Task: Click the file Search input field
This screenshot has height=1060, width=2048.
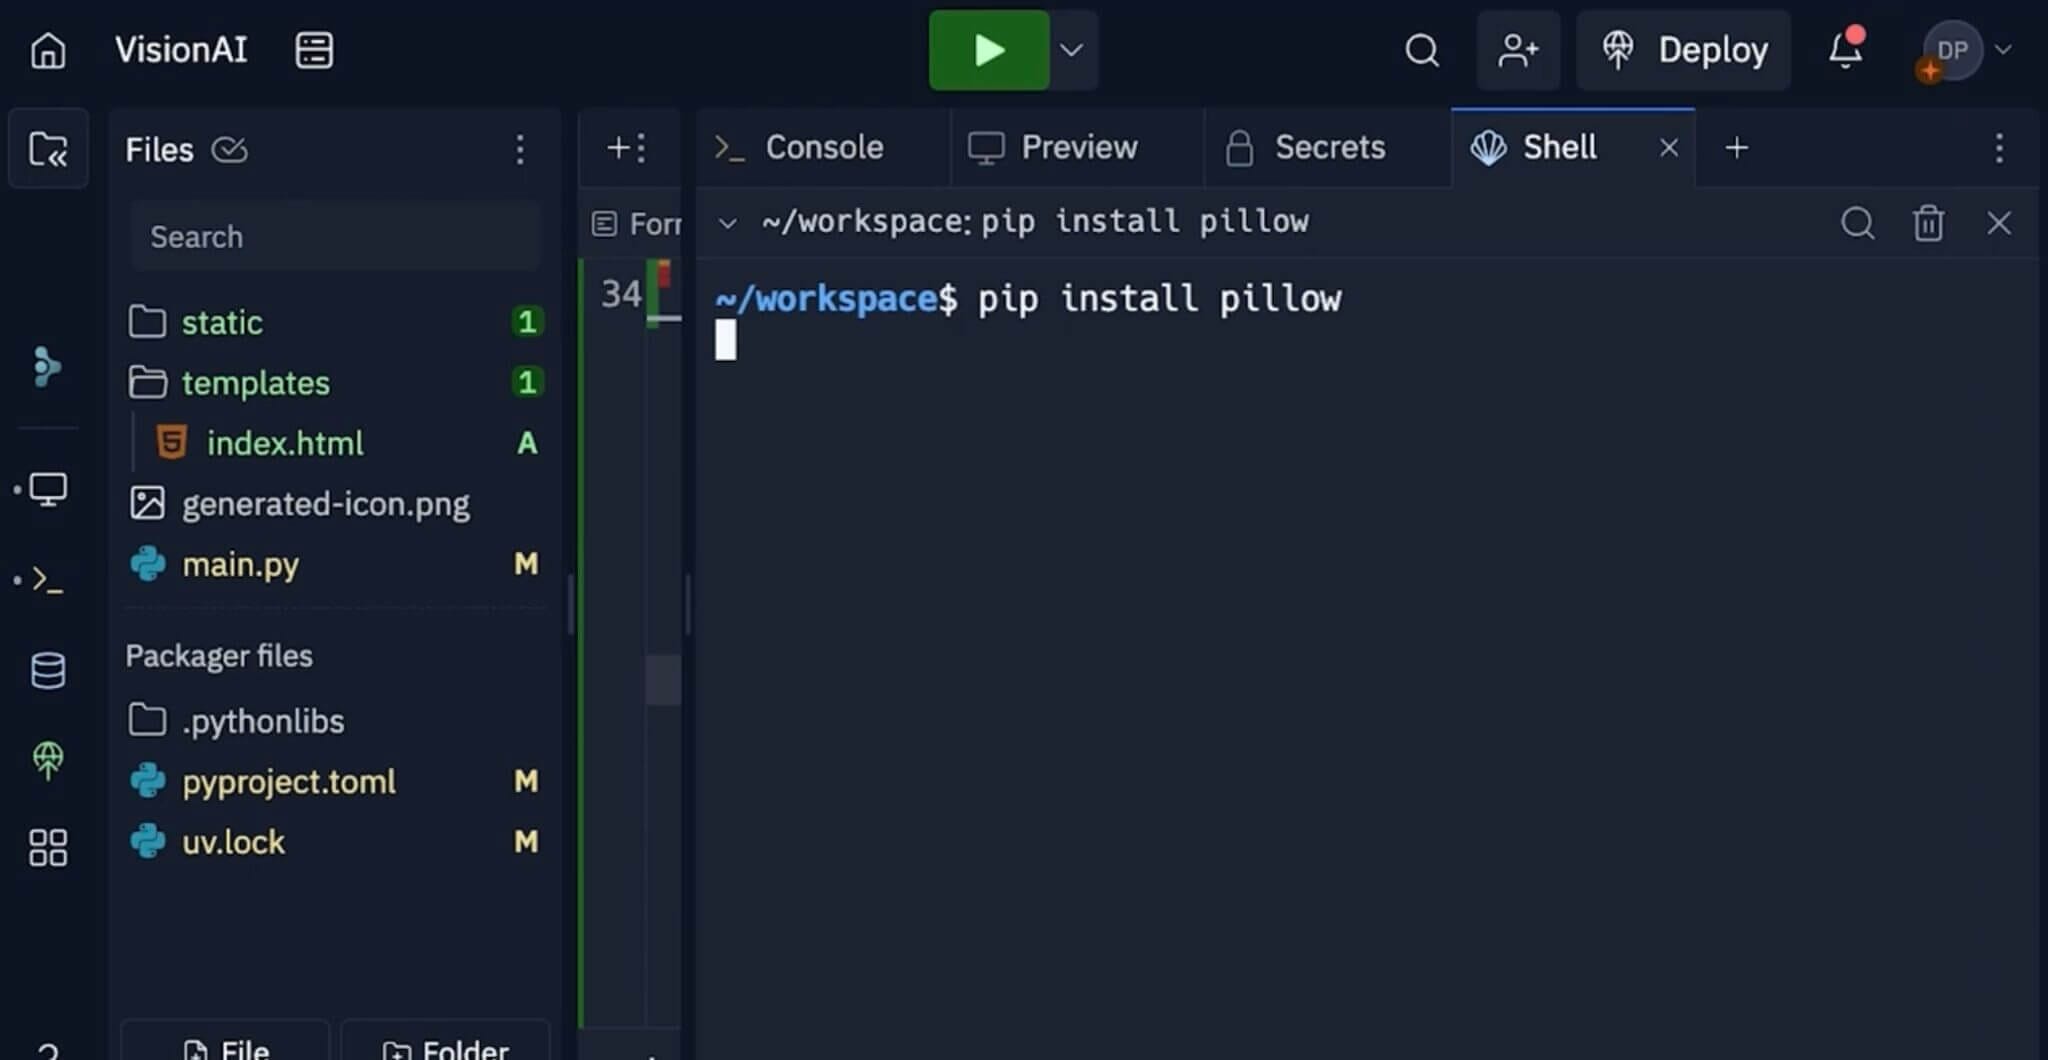Action: point(335,237)
